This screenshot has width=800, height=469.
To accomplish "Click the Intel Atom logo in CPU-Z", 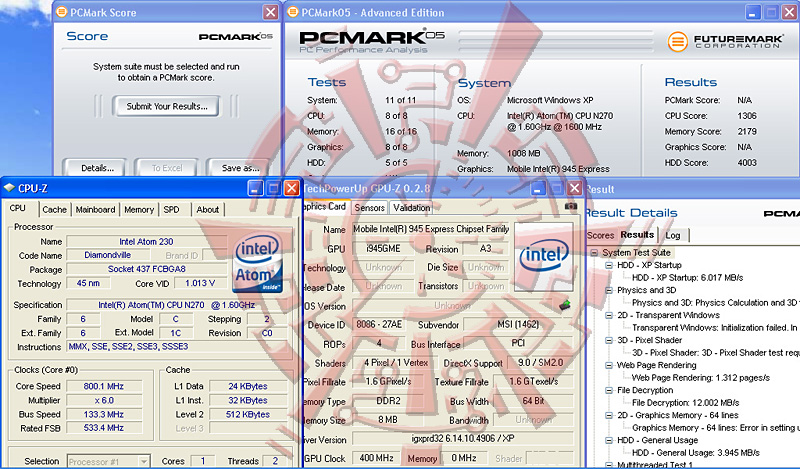I will point(258,262).
